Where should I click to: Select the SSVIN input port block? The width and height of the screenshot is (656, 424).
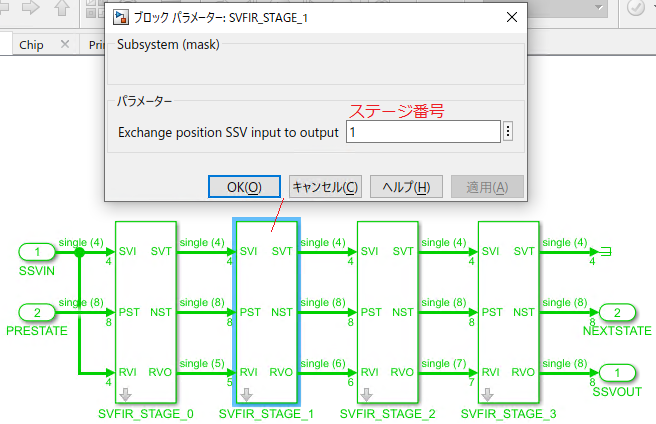(x=37, y=252)
